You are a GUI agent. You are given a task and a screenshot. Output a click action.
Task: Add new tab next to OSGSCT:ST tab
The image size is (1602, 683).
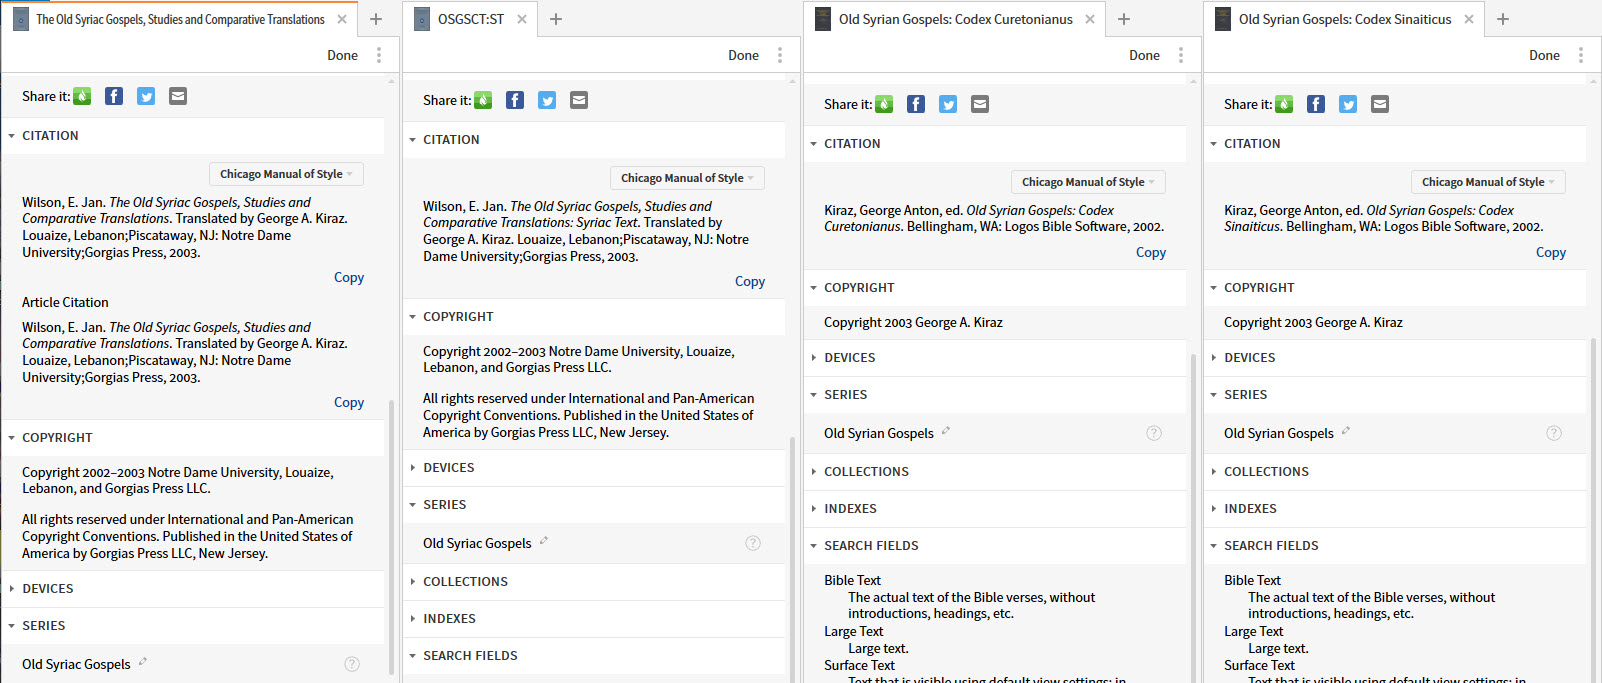[556, 19]
